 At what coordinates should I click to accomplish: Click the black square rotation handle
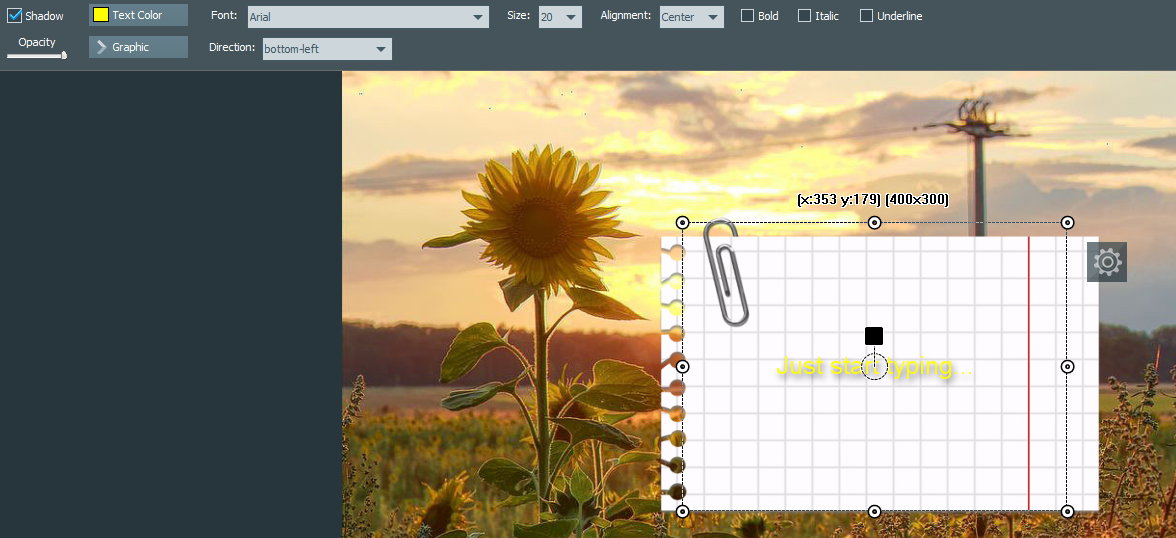click(874, 336)
